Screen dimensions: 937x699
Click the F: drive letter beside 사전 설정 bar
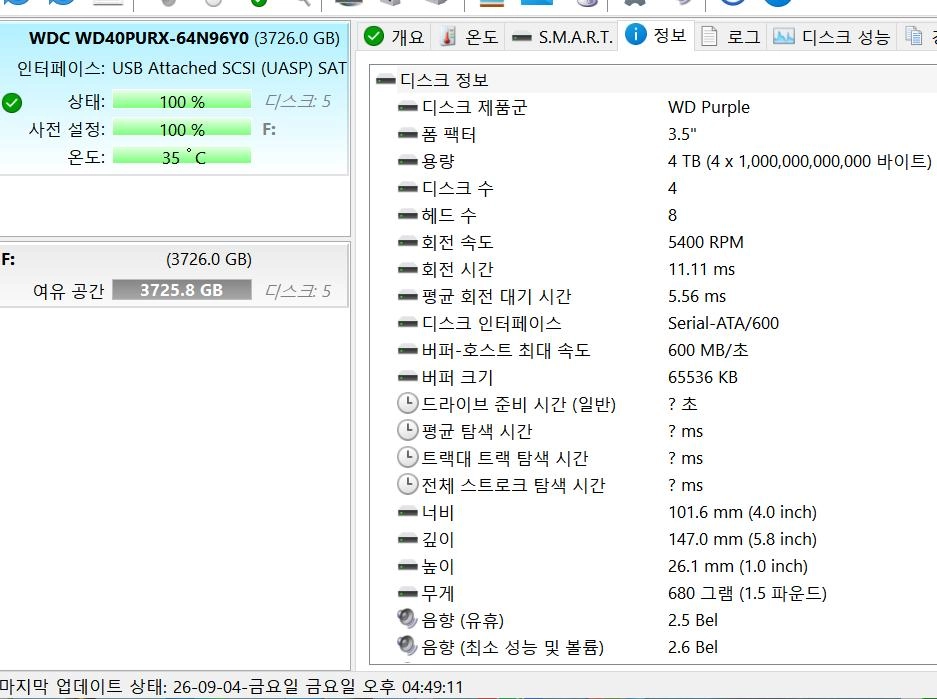[x=269, y=129]
